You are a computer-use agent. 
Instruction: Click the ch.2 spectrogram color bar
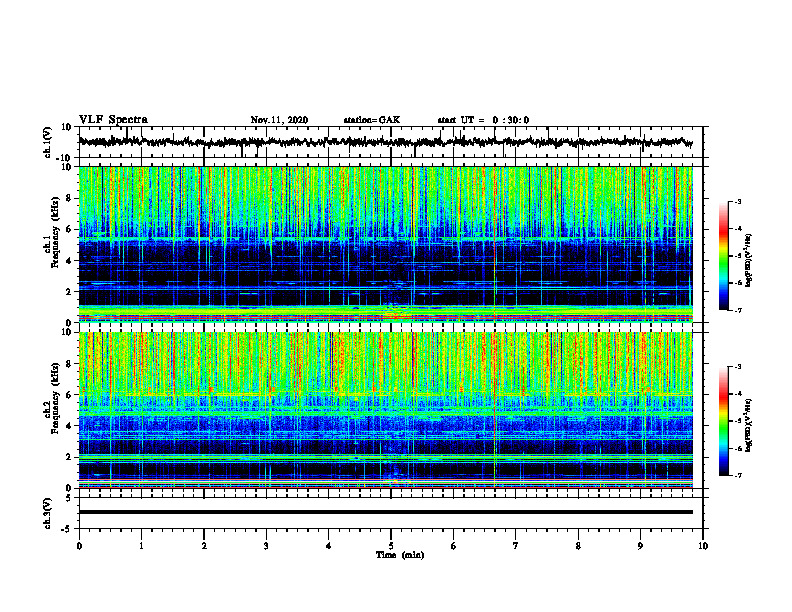724,421
